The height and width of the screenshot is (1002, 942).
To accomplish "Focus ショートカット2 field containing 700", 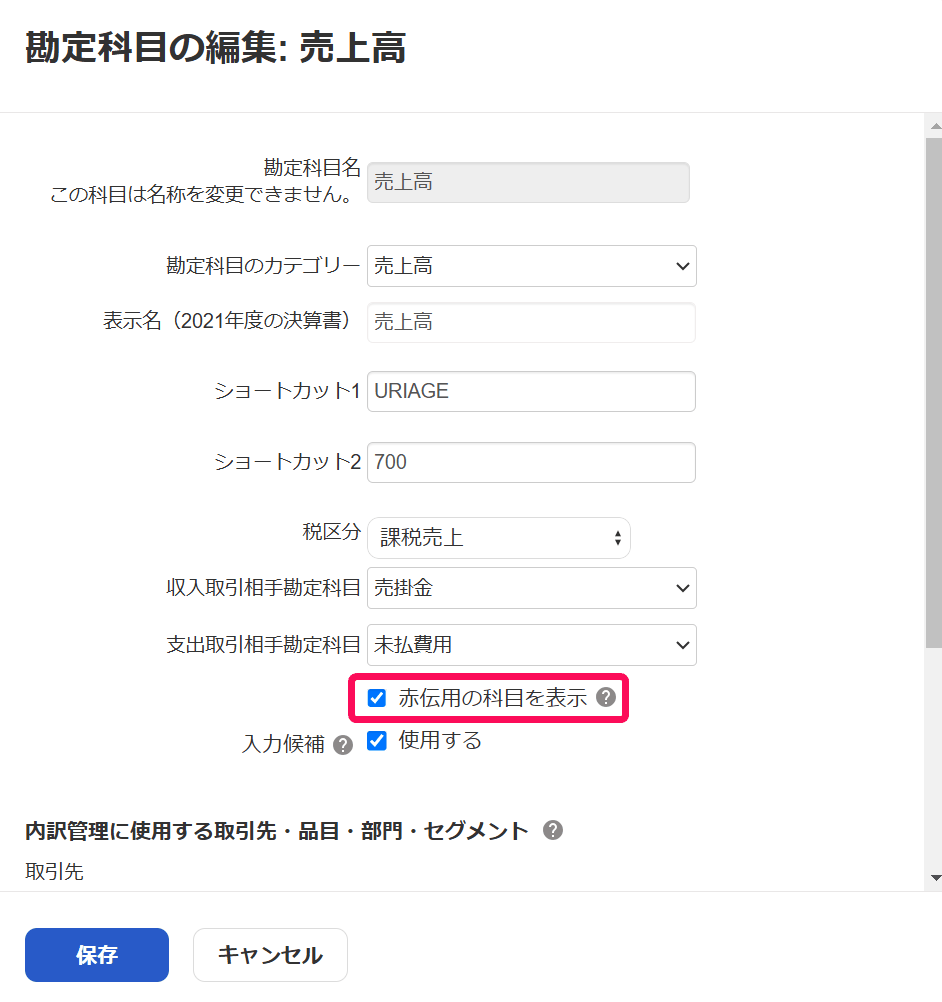I will point(532,462).
